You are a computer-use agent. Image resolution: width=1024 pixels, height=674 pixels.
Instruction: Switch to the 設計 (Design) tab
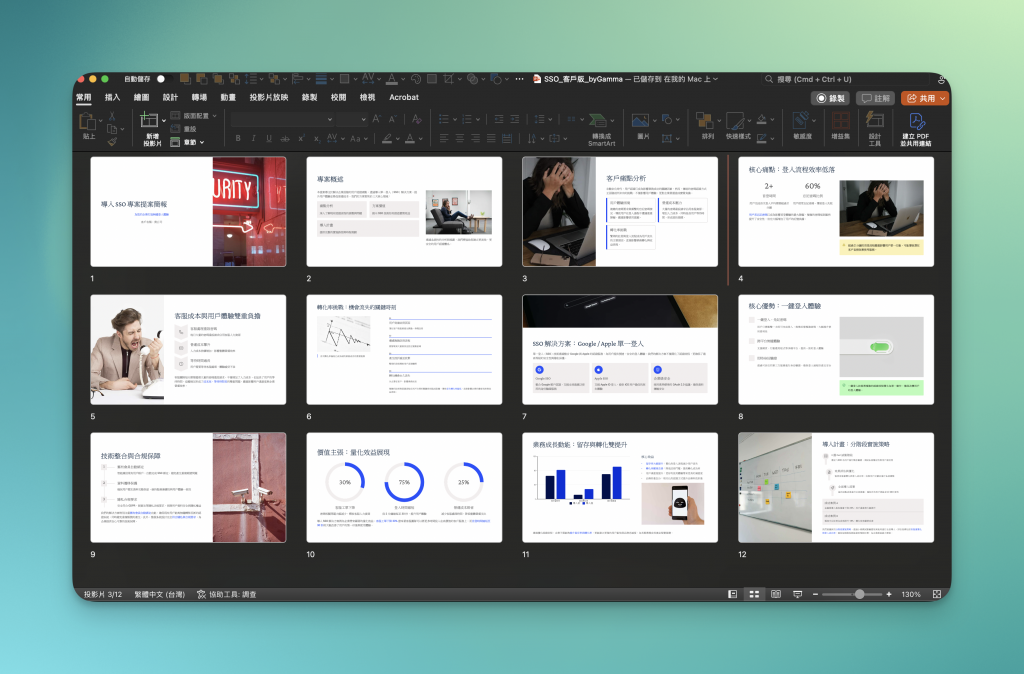pyautogui.click(x=170, y=97)
